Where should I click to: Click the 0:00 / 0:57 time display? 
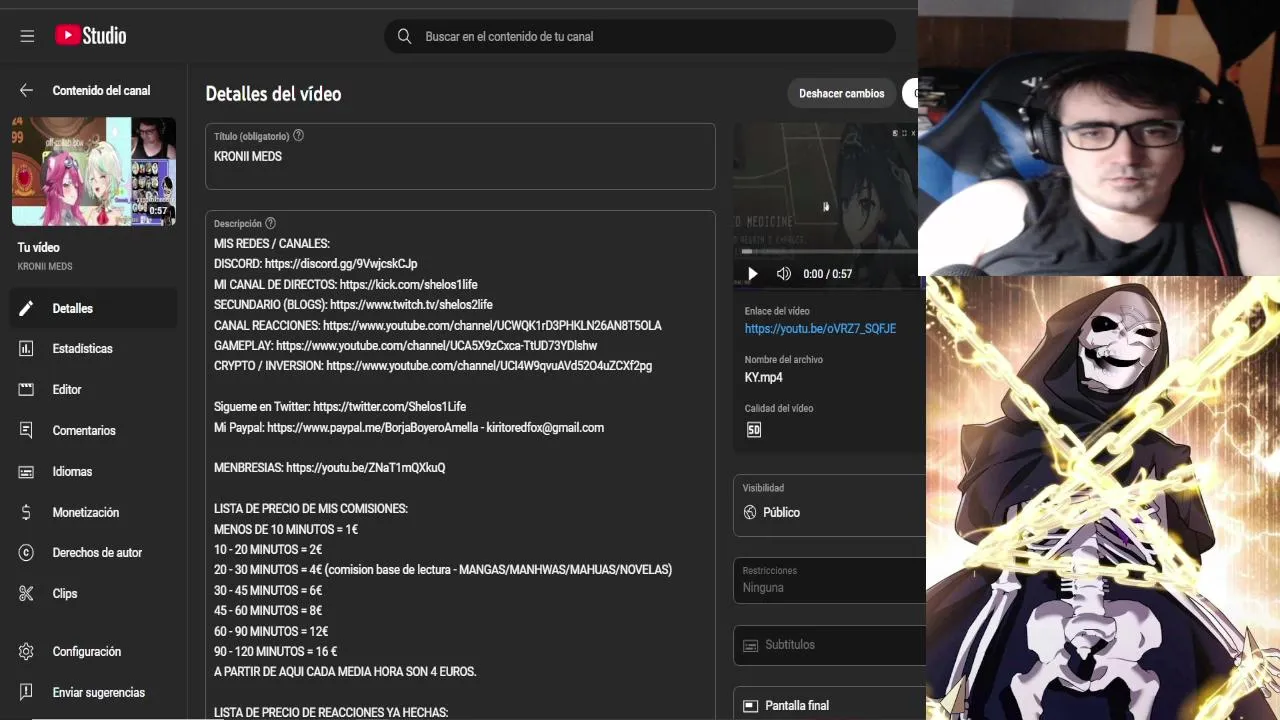[x=827, y=274]
